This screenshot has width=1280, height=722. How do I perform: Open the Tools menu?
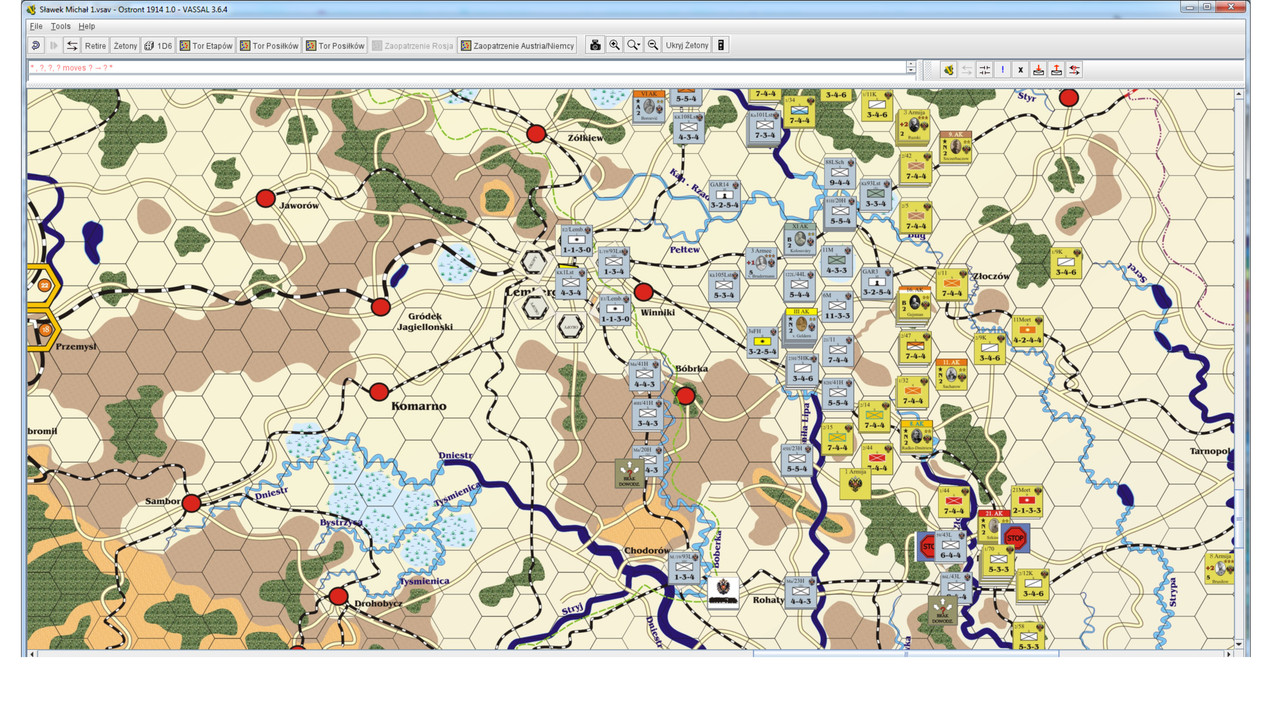point(60,26)
